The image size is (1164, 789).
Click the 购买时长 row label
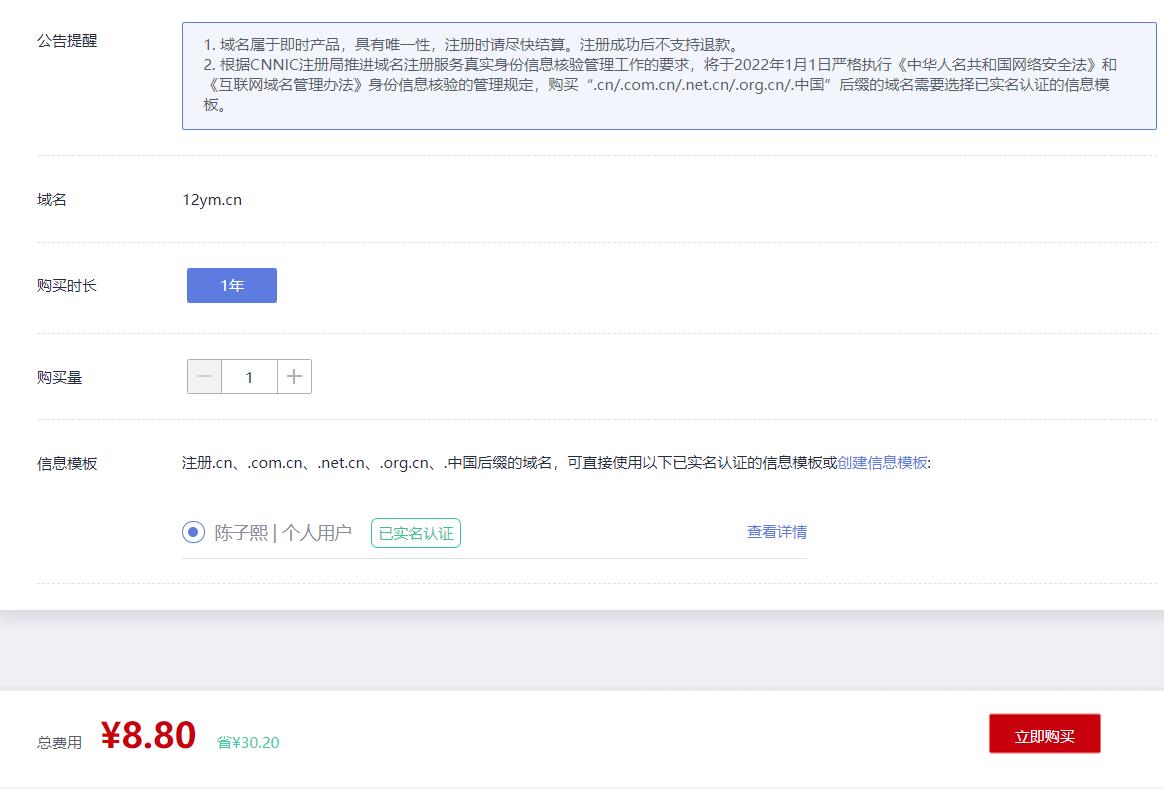tap(67, 286)
